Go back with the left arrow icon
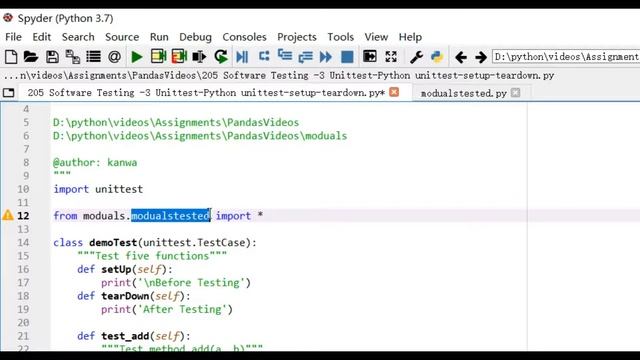The height and width of the screenshot is (360, 640). pyautogui.click(x=461, y=57)
